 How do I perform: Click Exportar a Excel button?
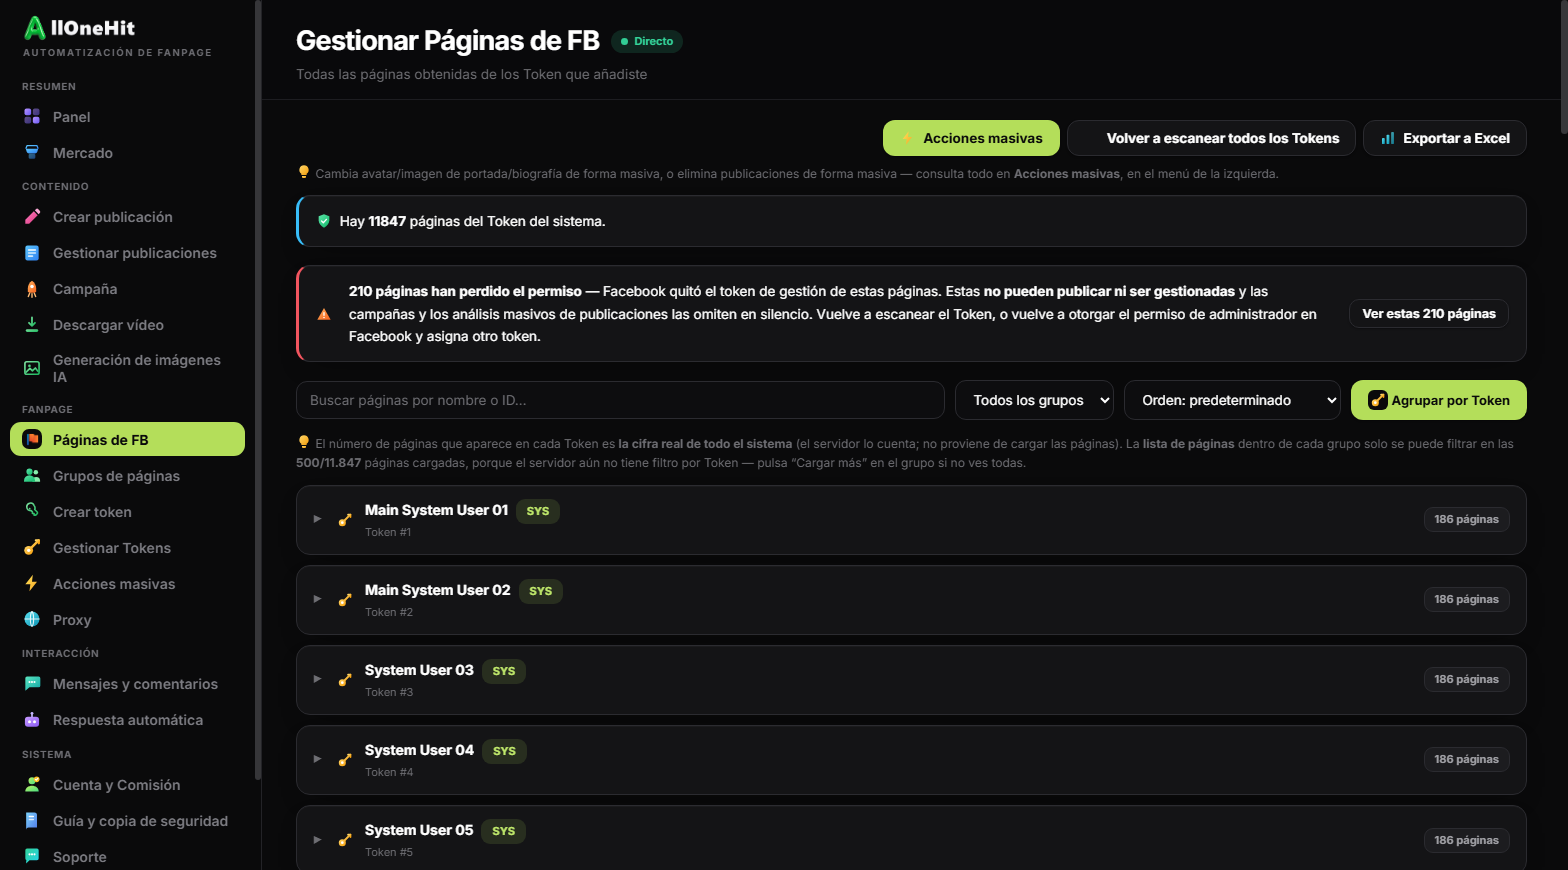(1445, 138)
